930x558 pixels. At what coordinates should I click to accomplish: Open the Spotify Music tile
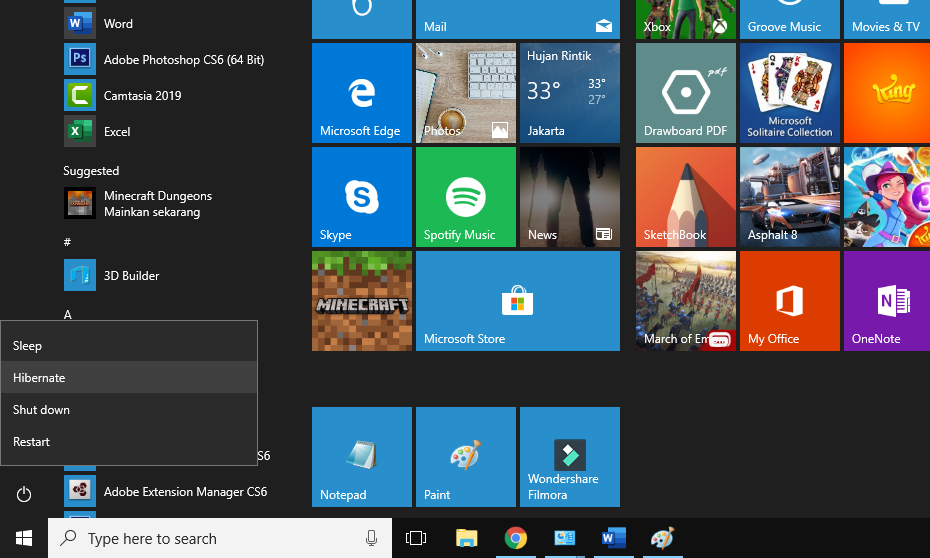pos(466,197)
